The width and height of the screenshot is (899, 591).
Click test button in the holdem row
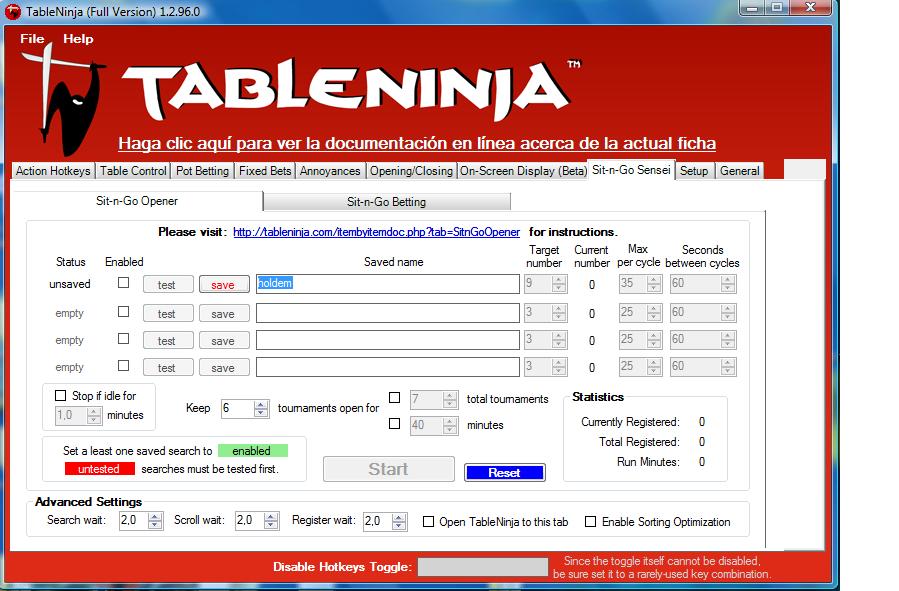[x=167, y=284]
